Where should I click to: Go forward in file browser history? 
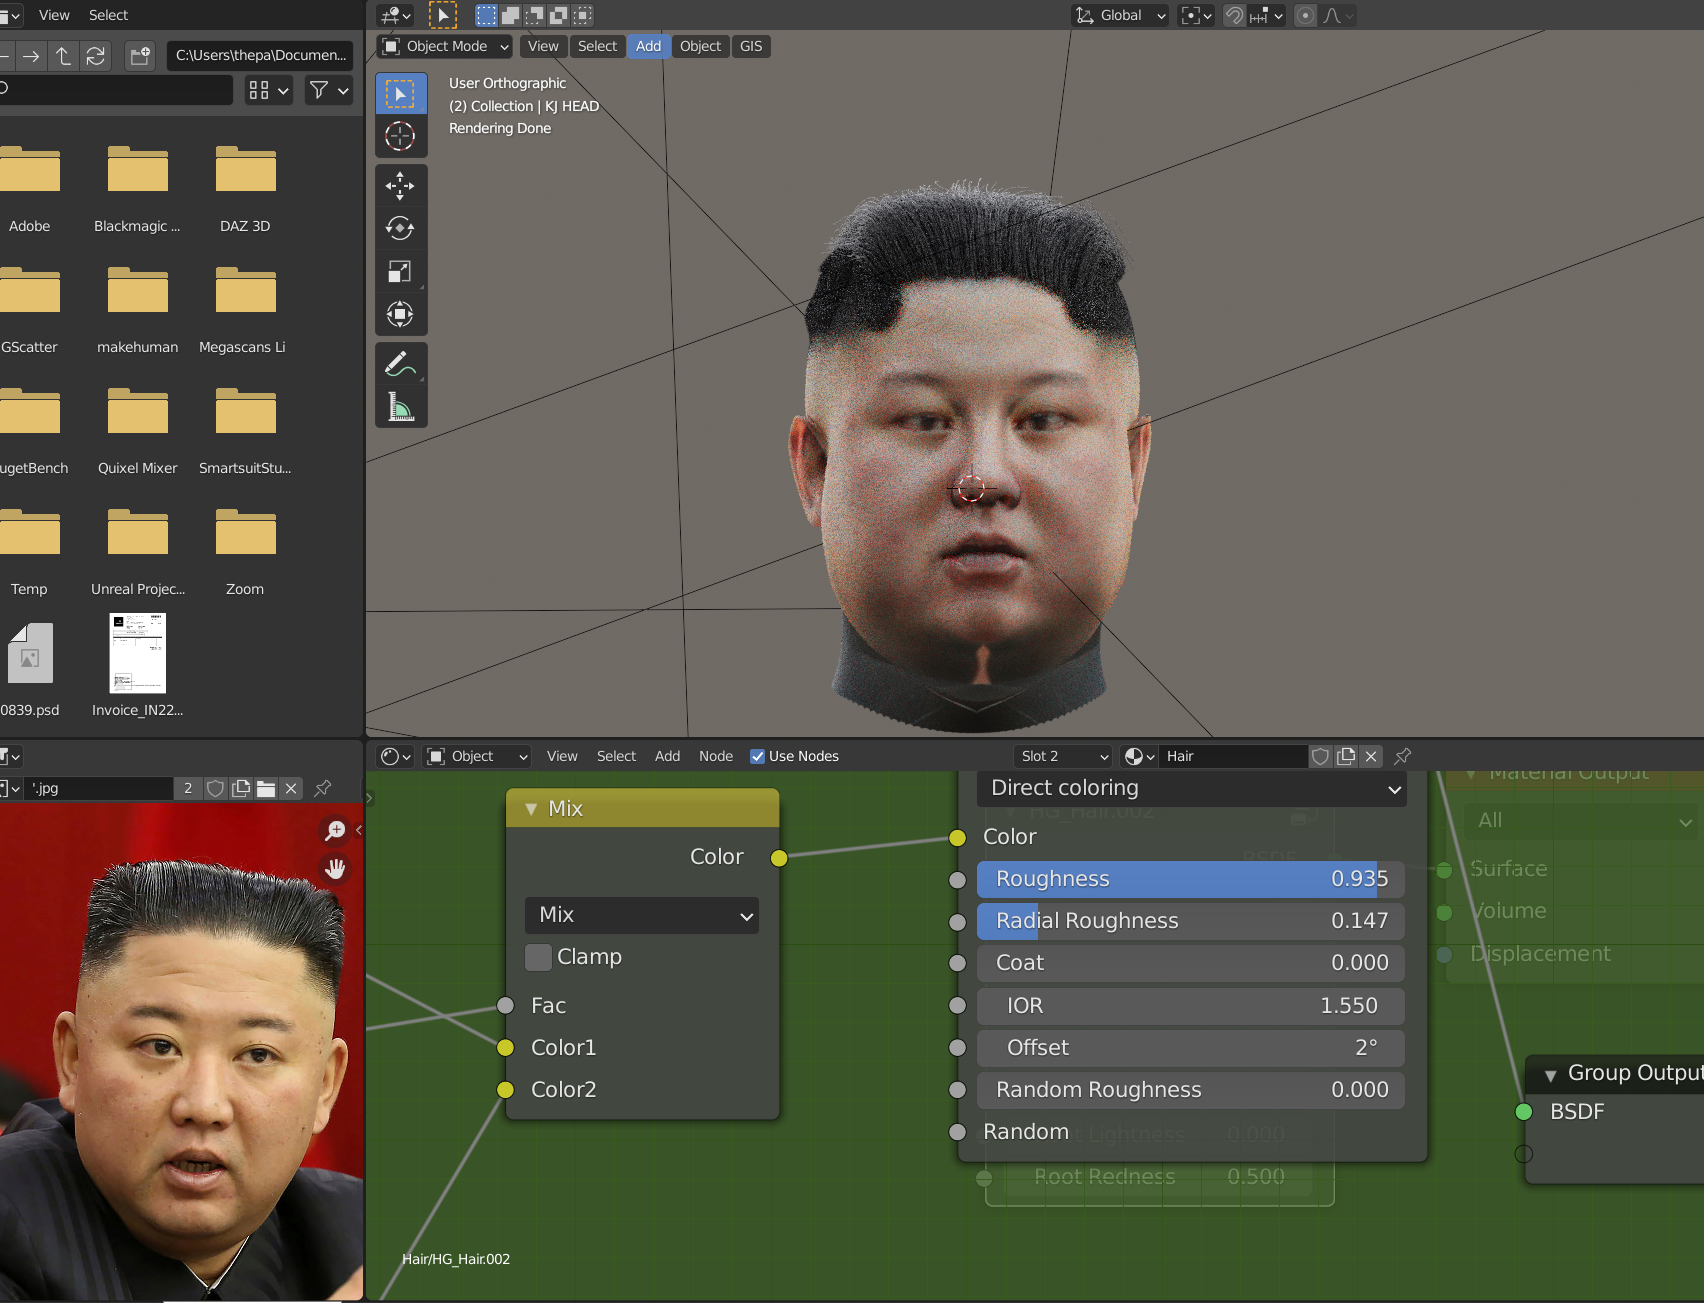pos(31,56)
